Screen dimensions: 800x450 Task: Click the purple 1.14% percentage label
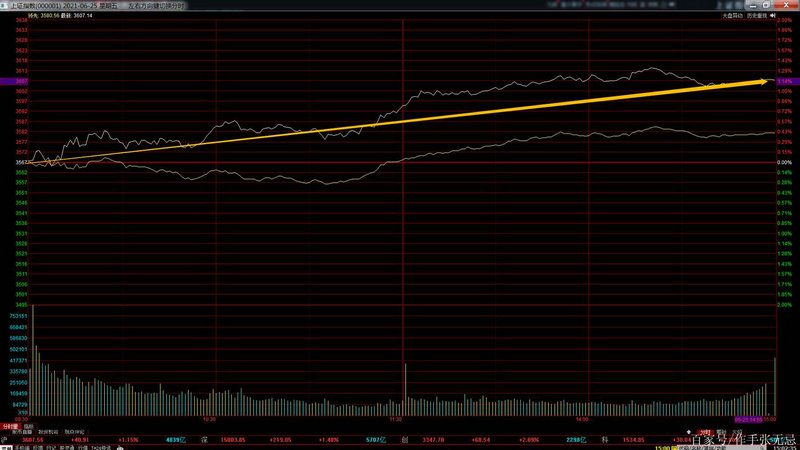click(784, 81)
